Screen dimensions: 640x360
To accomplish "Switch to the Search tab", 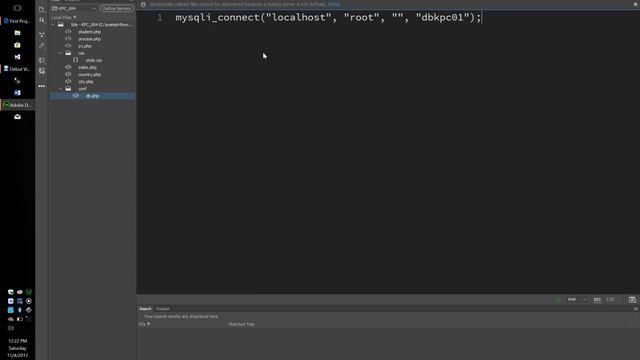I will click(x=145, y=309).
